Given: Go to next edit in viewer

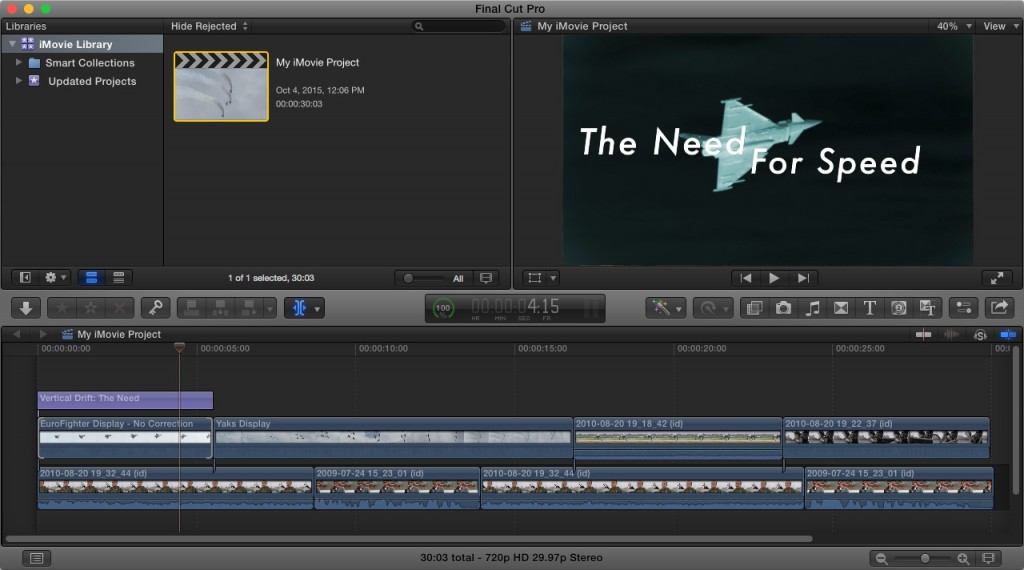Looking at the screenshot, I should coord(803,278).
